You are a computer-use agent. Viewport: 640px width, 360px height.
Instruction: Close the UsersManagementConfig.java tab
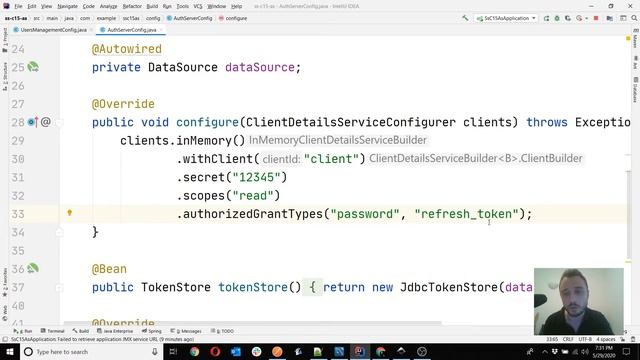click(x=91, y=30)
